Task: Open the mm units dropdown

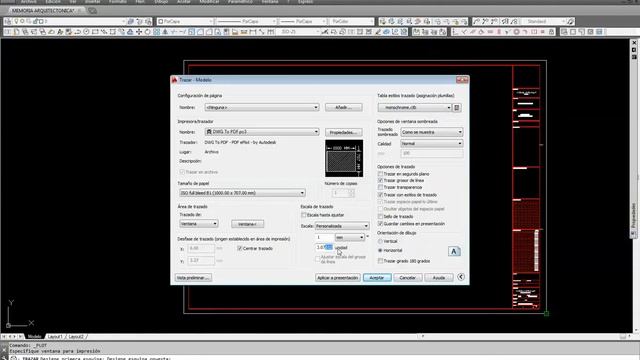Action: tap(350, 237)
